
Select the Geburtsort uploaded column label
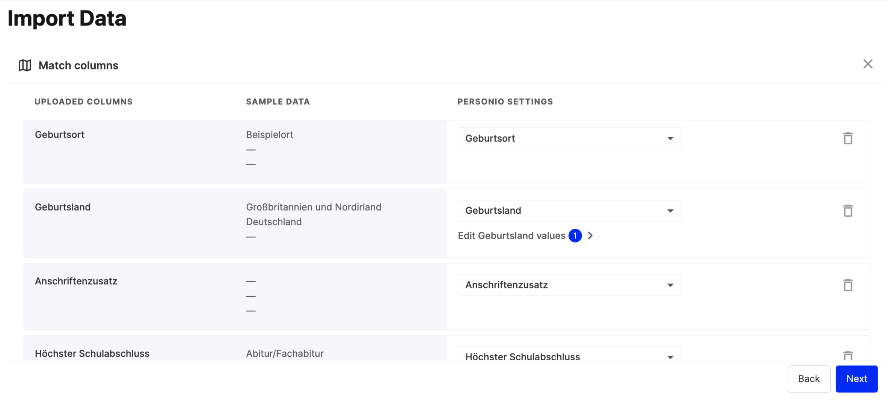(60, 135)
